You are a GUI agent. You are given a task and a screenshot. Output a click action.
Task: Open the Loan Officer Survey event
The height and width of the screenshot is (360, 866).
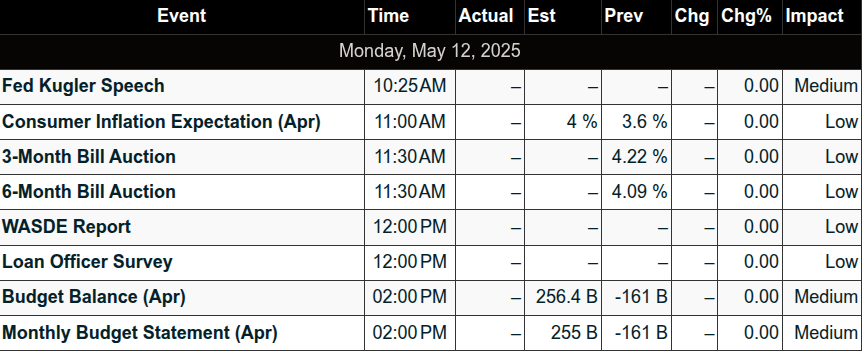pos(87,262)
